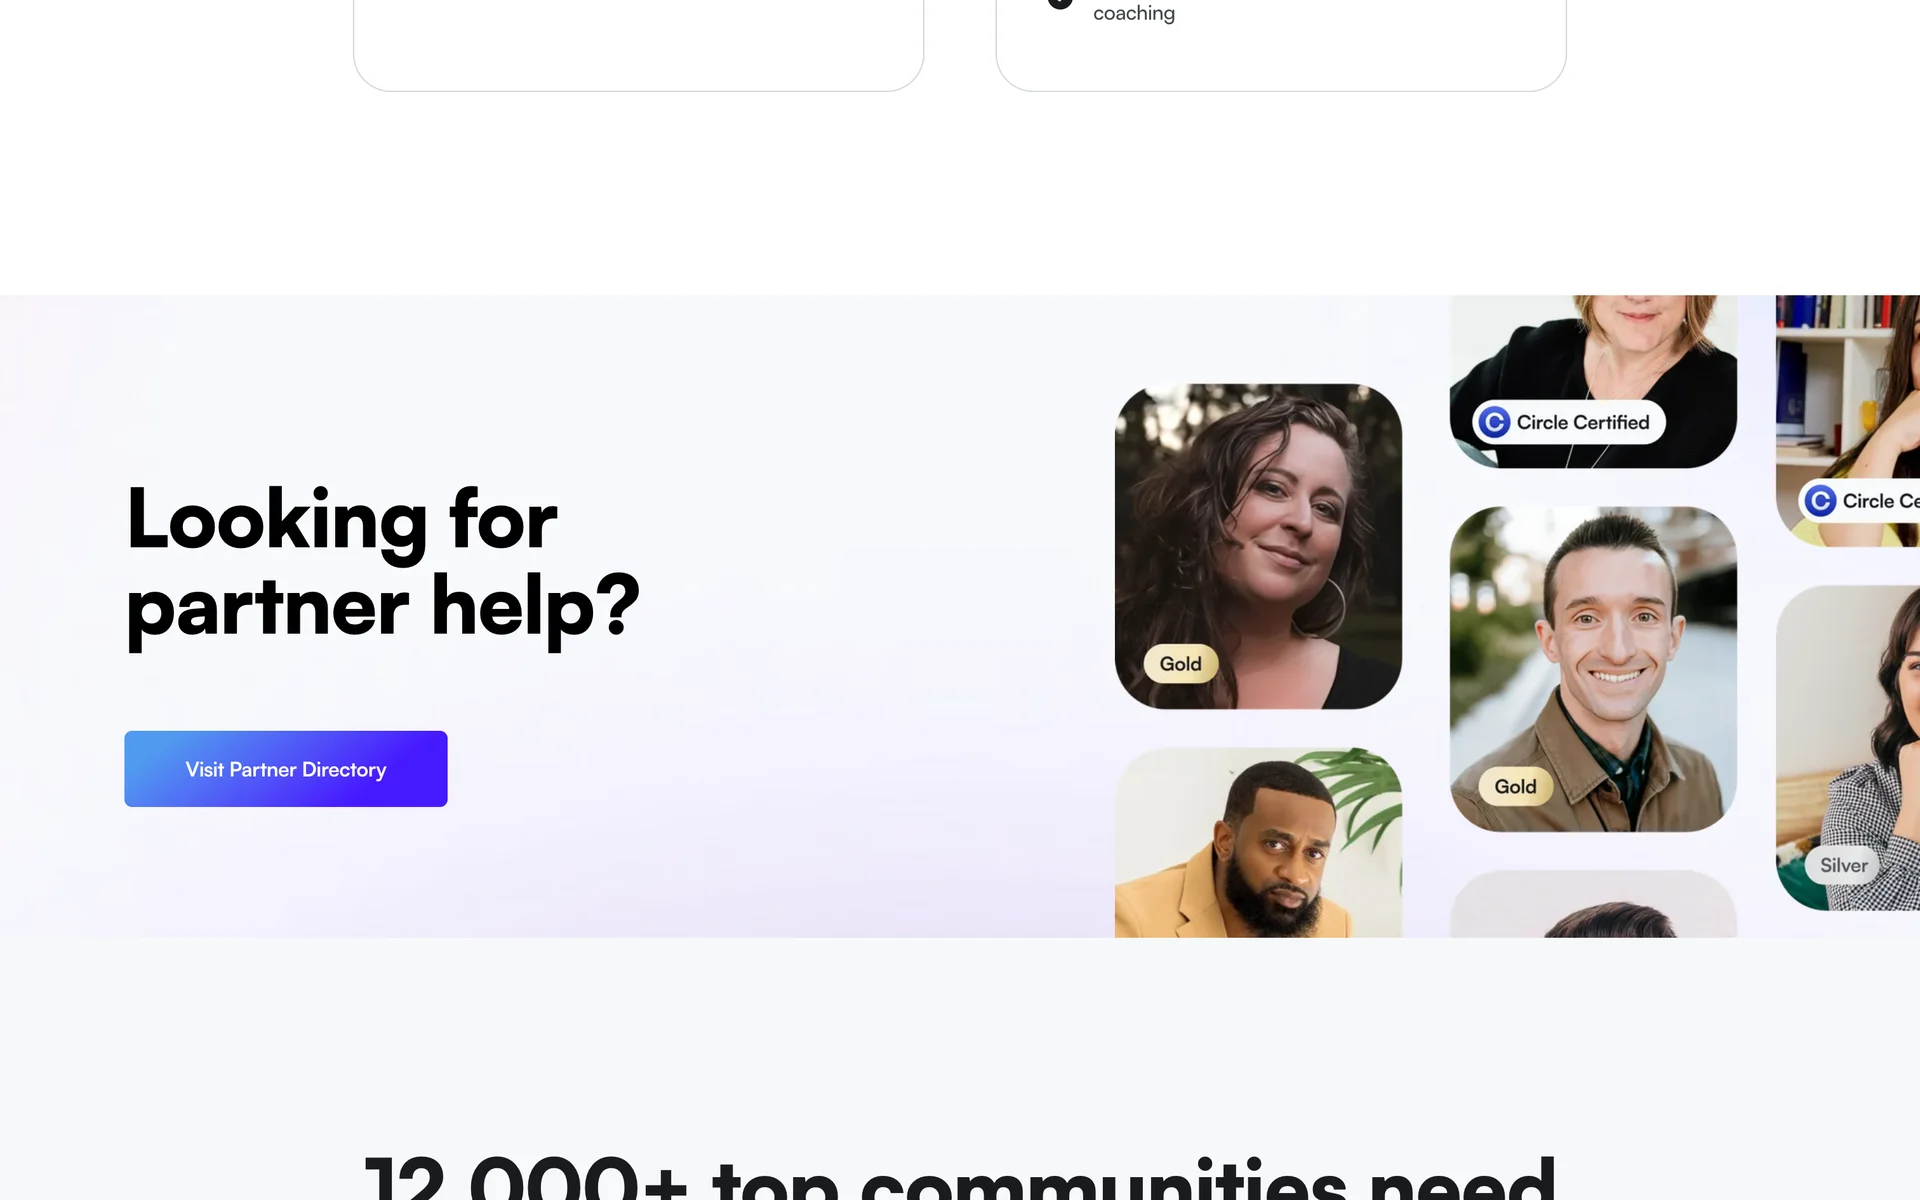Select the Gold badge on smiling man's photo
Screen dimensions: 1920x1200
1515,787
